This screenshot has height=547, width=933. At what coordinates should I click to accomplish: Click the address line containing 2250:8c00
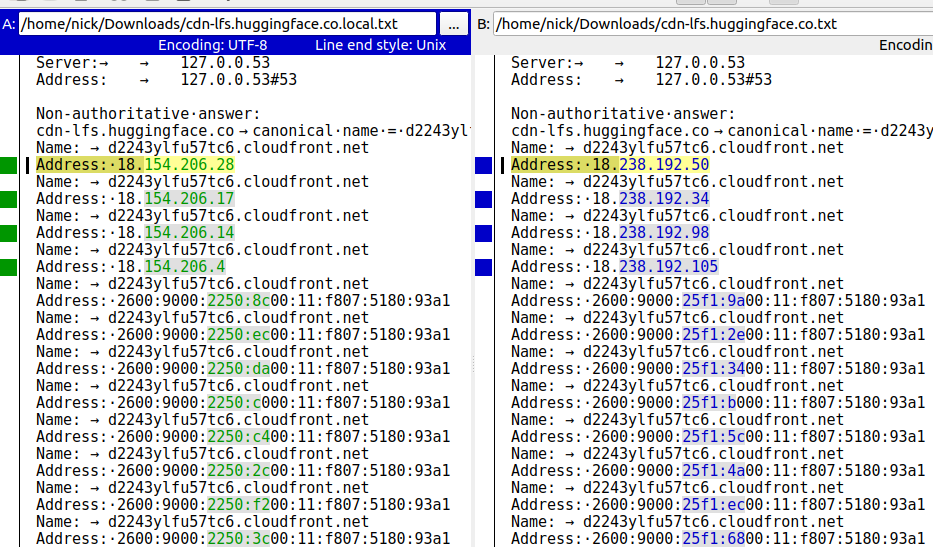click(243, 301)
